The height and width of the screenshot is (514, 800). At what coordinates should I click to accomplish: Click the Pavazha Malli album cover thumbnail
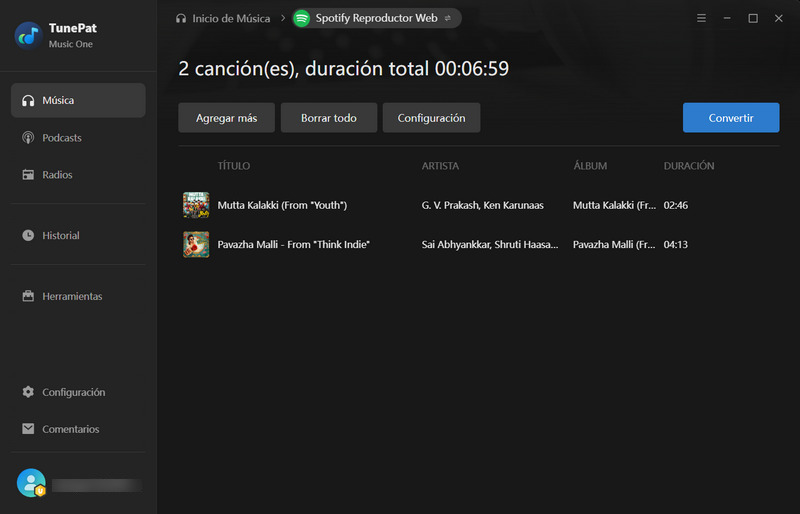(x=196, y=244)
